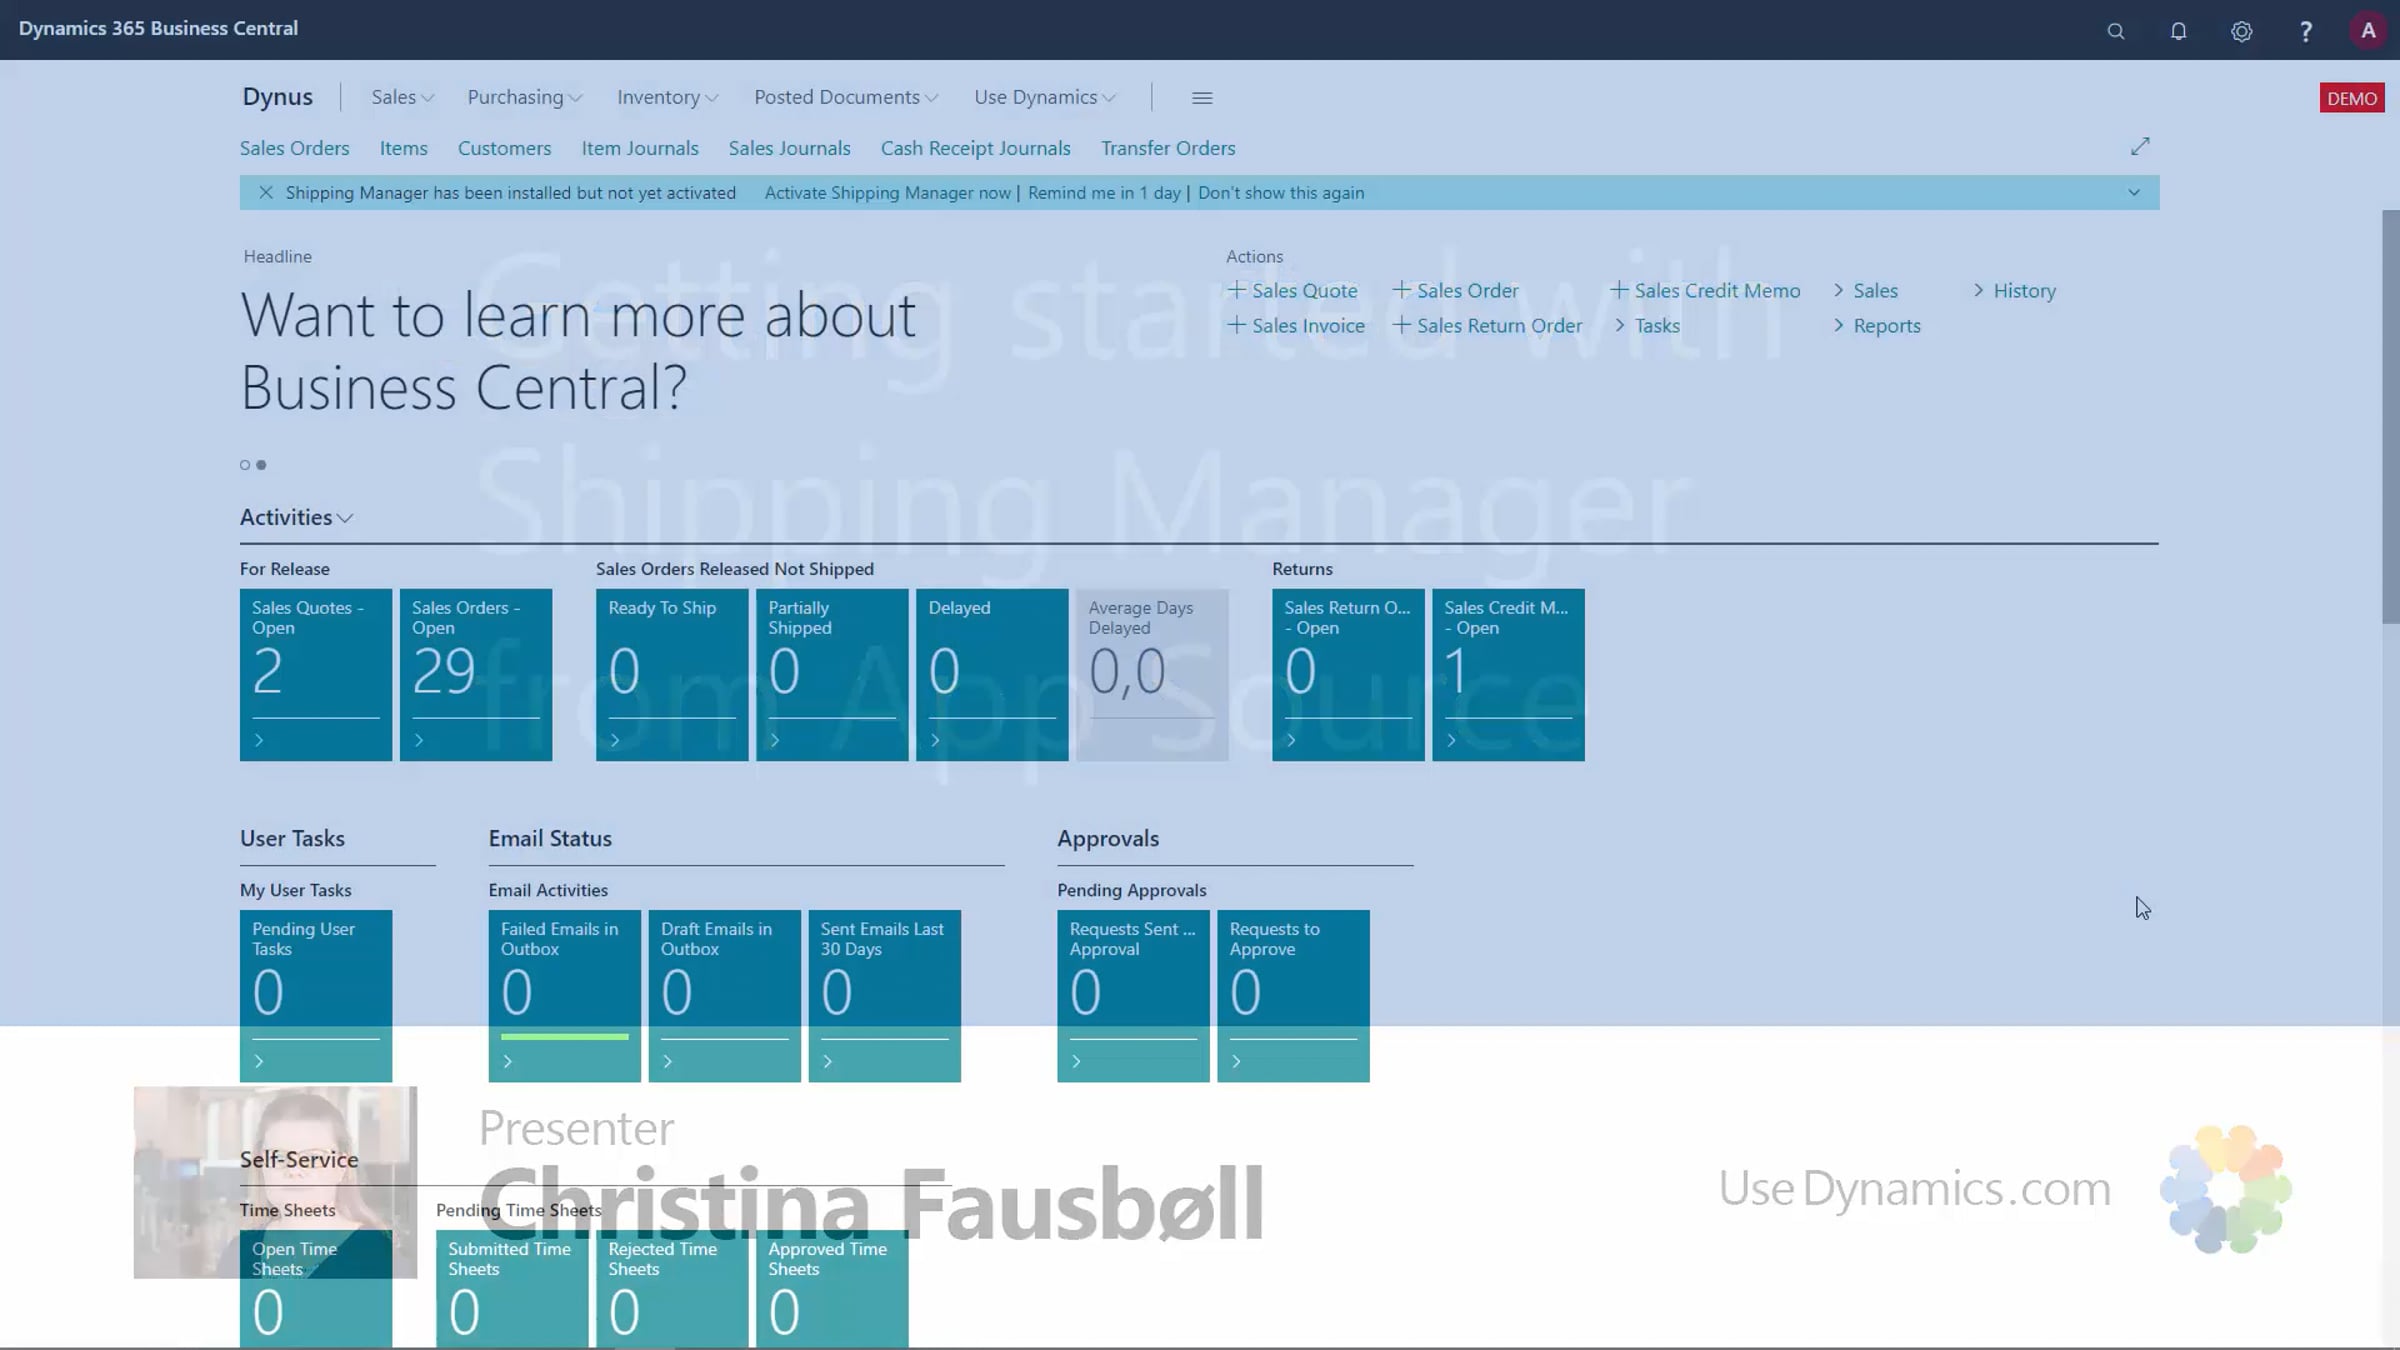This screenshot has width=2400, height=1350.
Task: Open the Purchasing dropdown menu
Action: tap(524, 97)
